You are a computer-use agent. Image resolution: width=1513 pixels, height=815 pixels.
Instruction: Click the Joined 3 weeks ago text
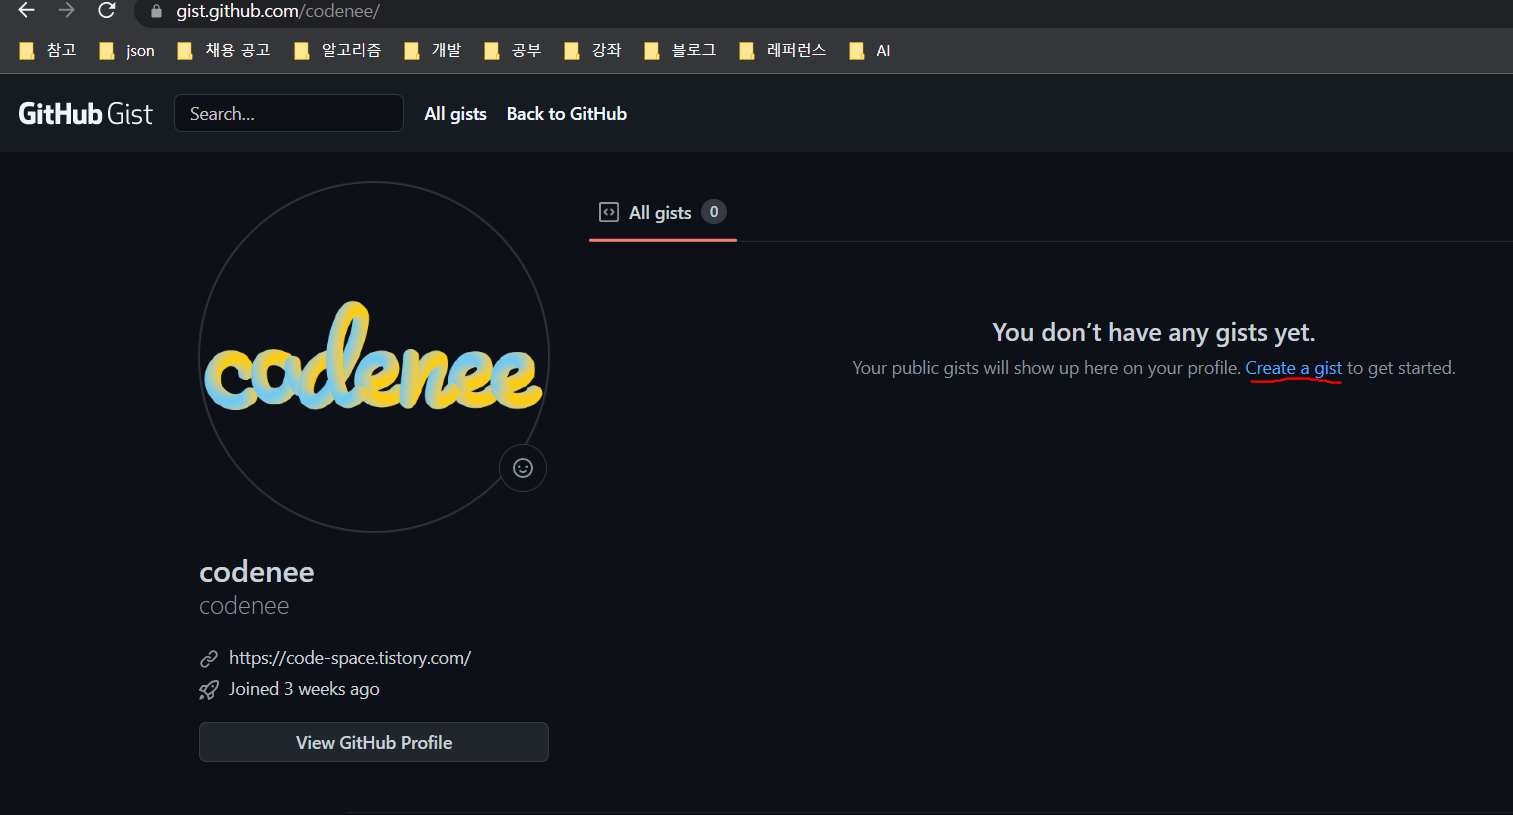click(x=304, y=689)
